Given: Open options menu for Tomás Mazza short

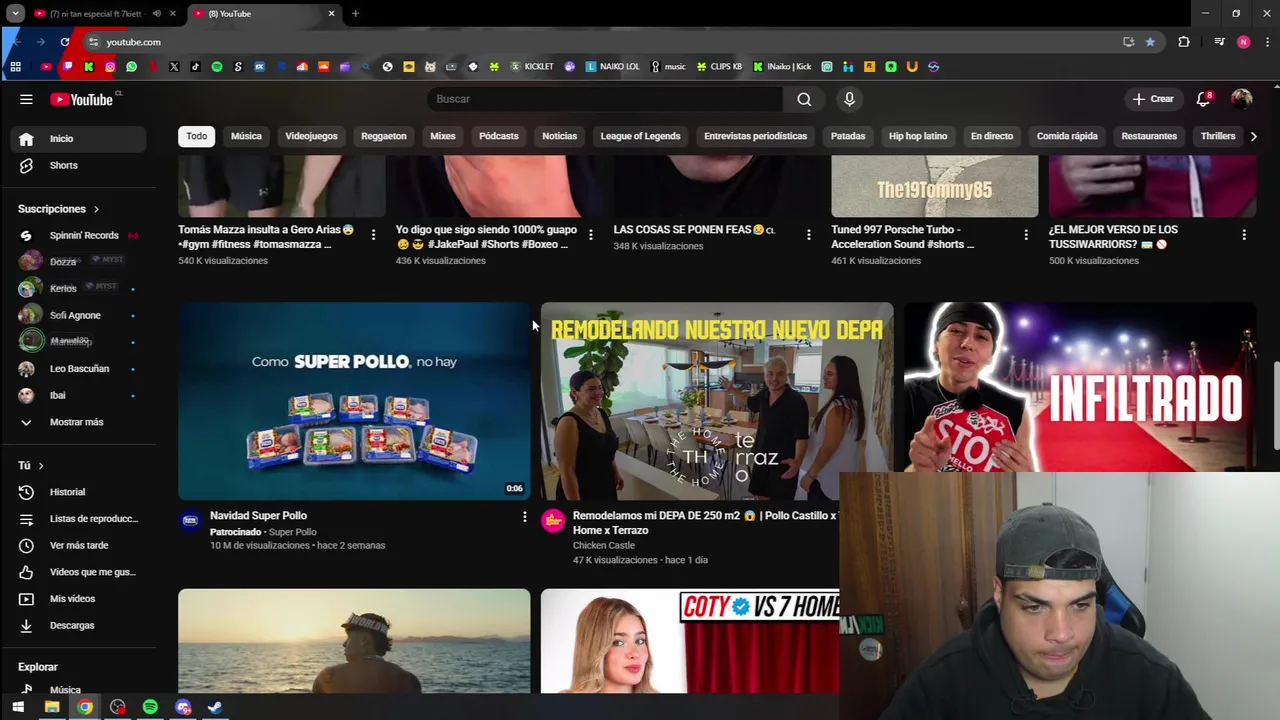Looking at the screenshot, I should point(373,235).
